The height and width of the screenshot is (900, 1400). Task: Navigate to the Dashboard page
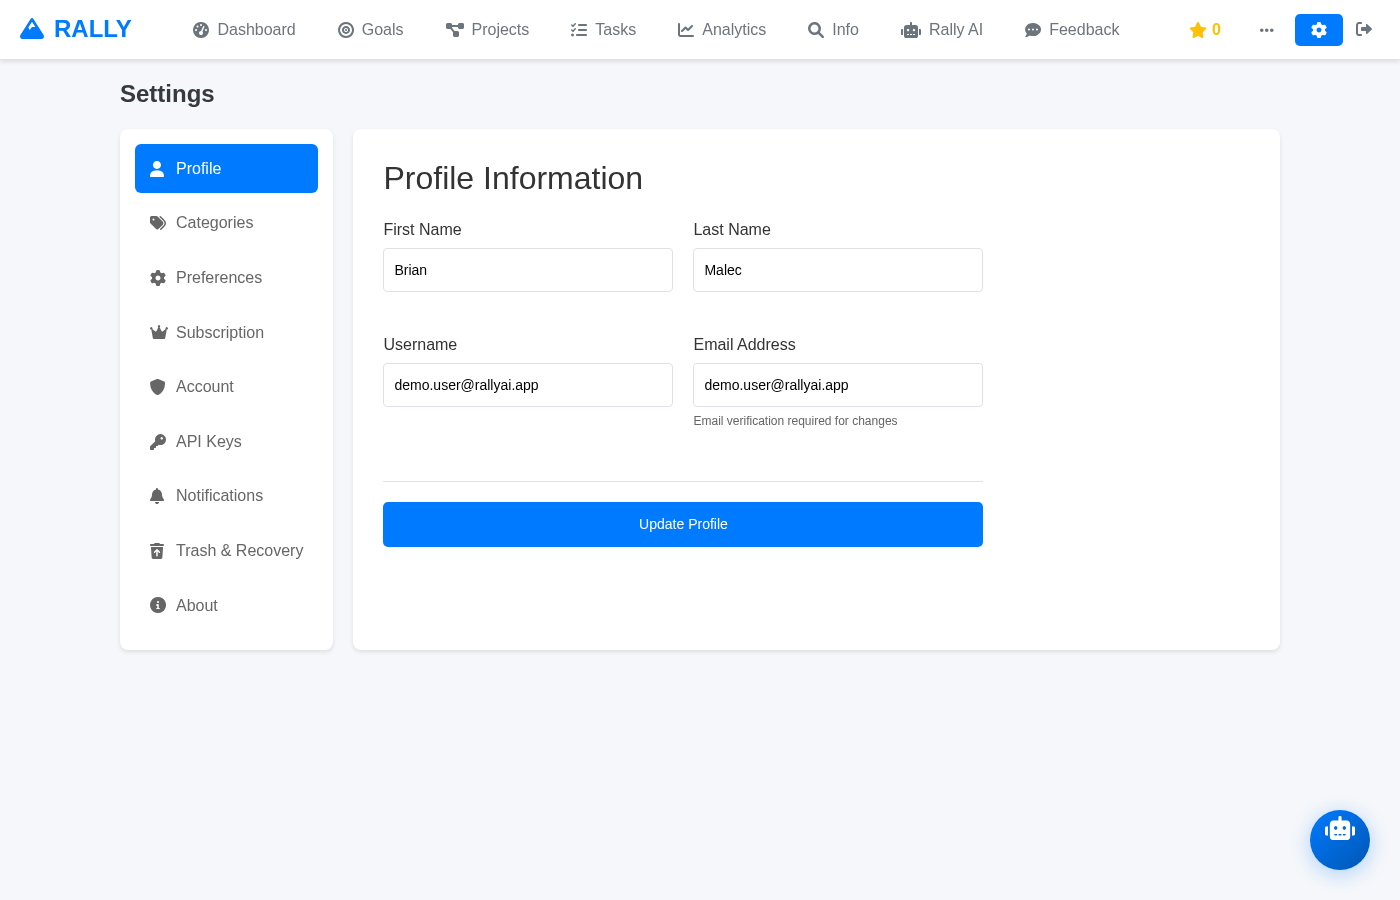point(244,30)
